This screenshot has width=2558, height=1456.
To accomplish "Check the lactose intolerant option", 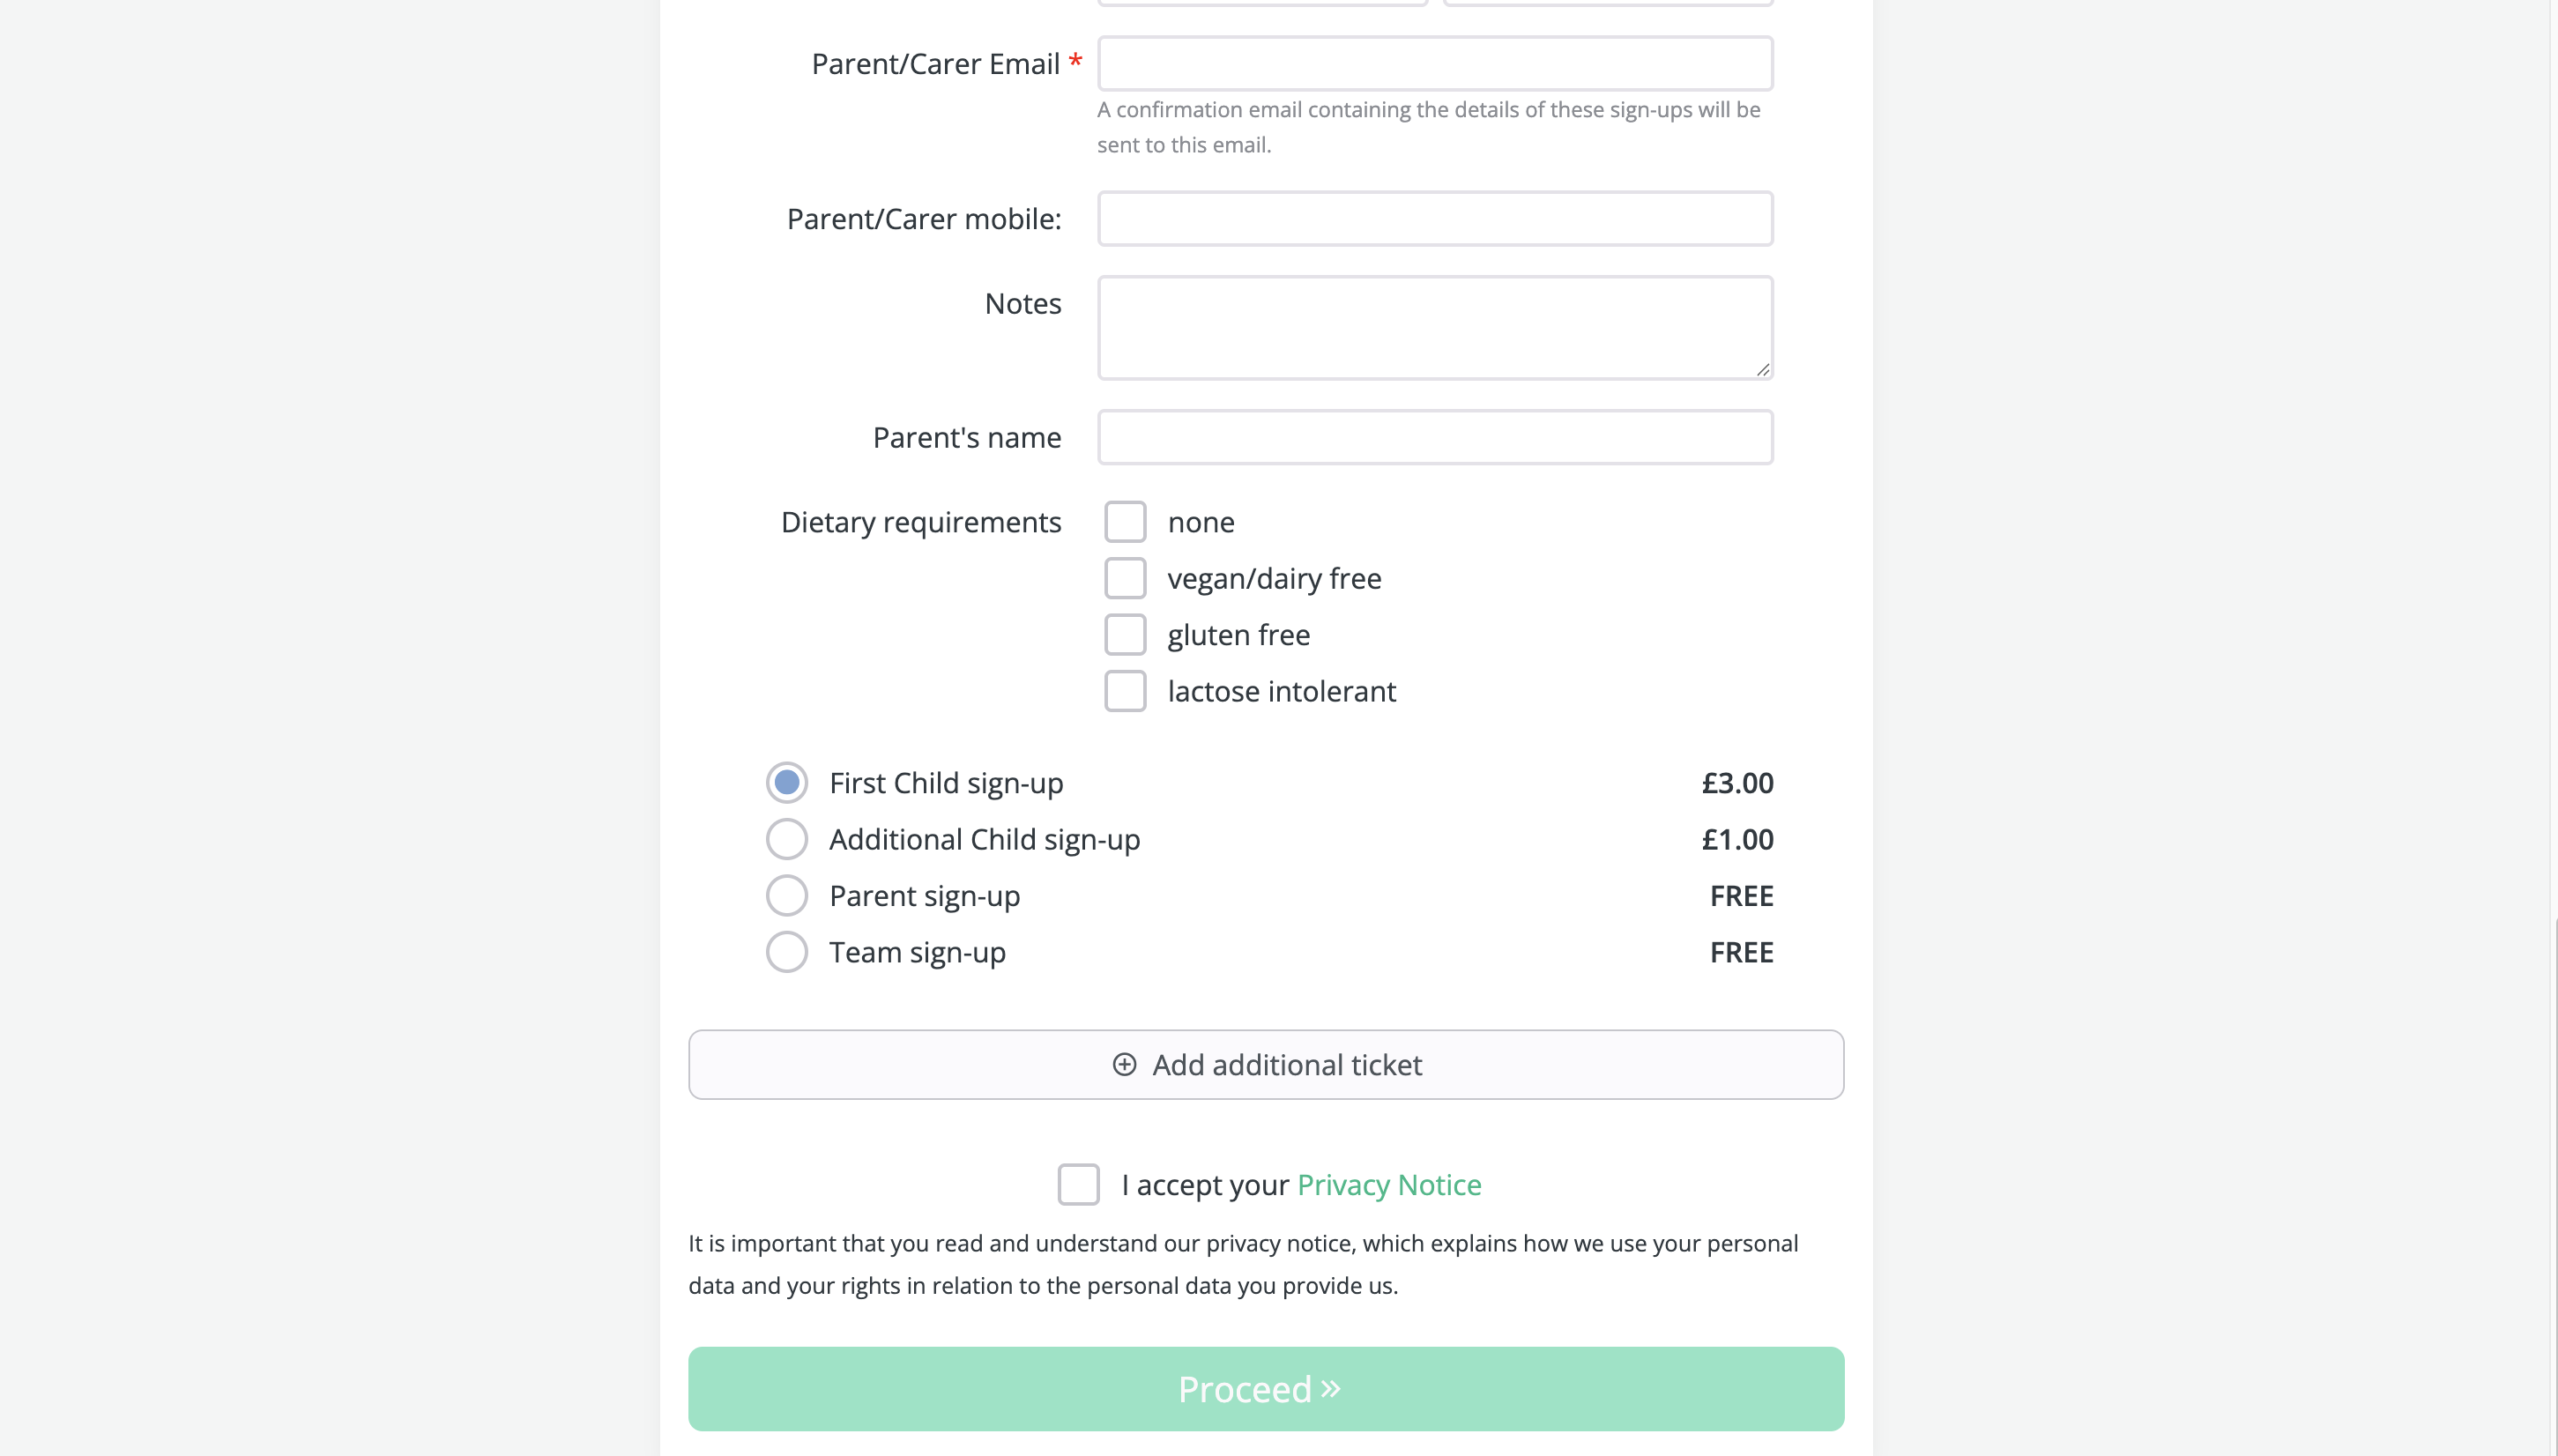I will click(1125, 691).
